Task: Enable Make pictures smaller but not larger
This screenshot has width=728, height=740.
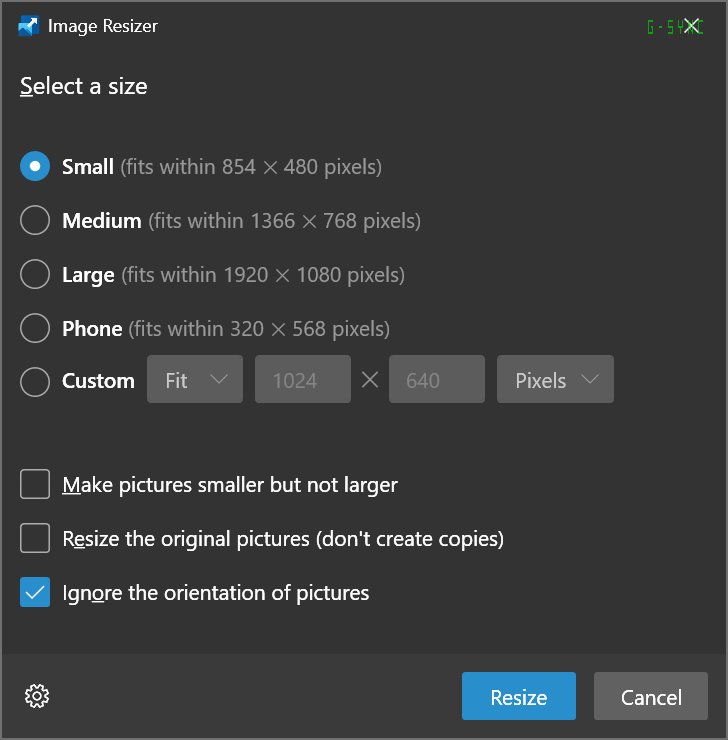Action: click(x=35, y=484)
